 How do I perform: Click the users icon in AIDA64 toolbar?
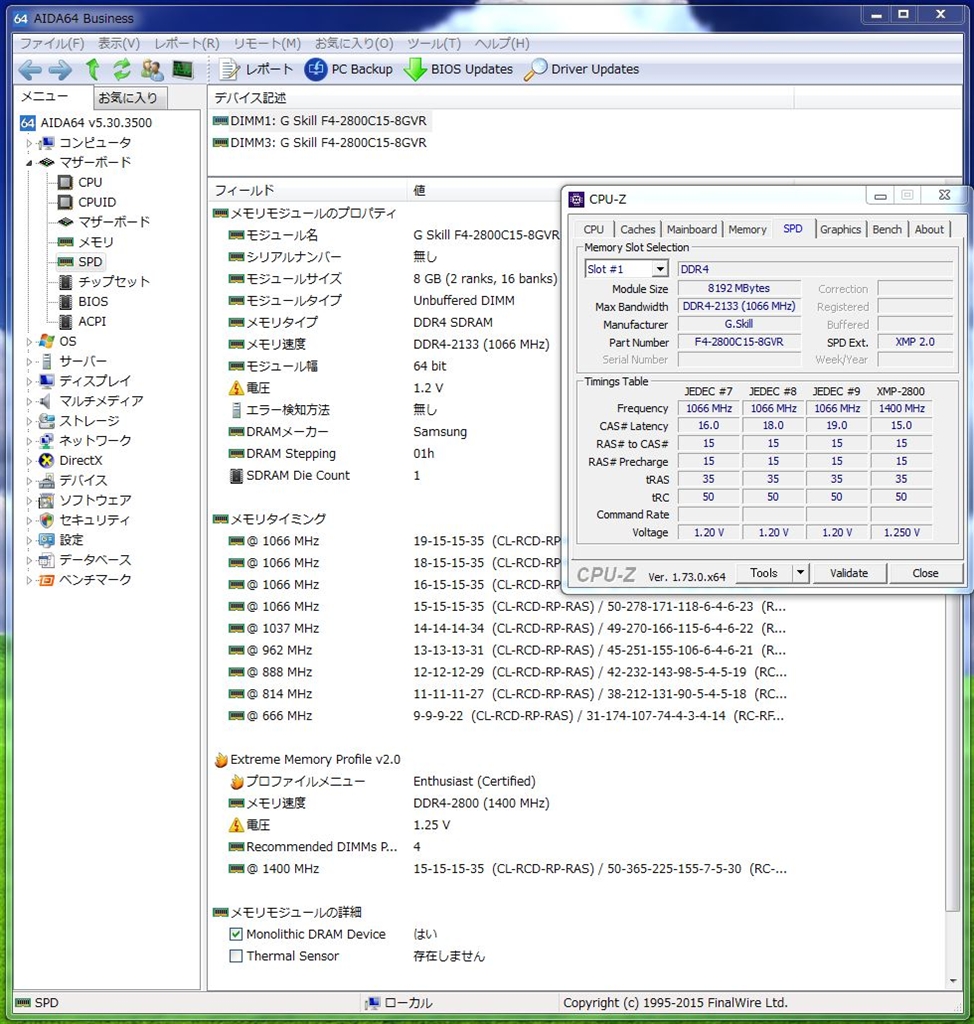(x=152, y=69)
